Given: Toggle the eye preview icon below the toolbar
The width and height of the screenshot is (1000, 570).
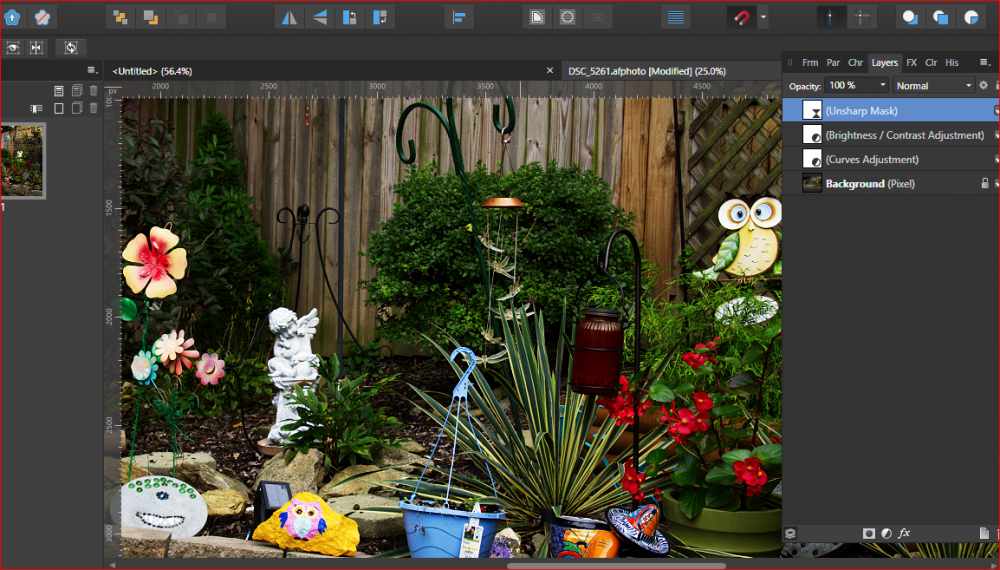Looking at the screenshot, I should (x=12, y=47).
